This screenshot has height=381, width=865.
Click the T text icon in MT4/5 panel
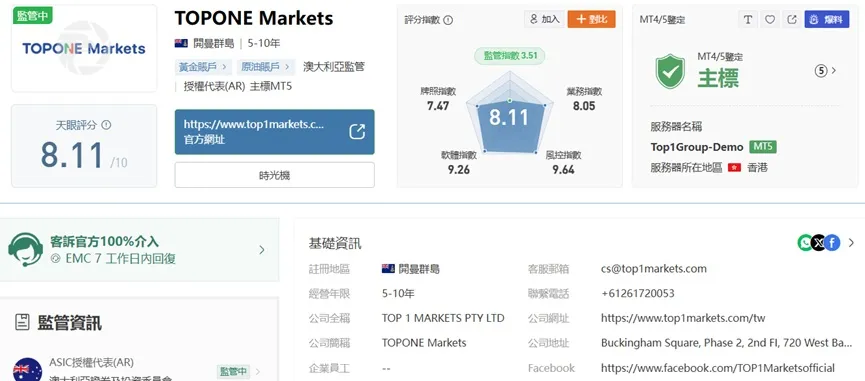coord(747,19)
